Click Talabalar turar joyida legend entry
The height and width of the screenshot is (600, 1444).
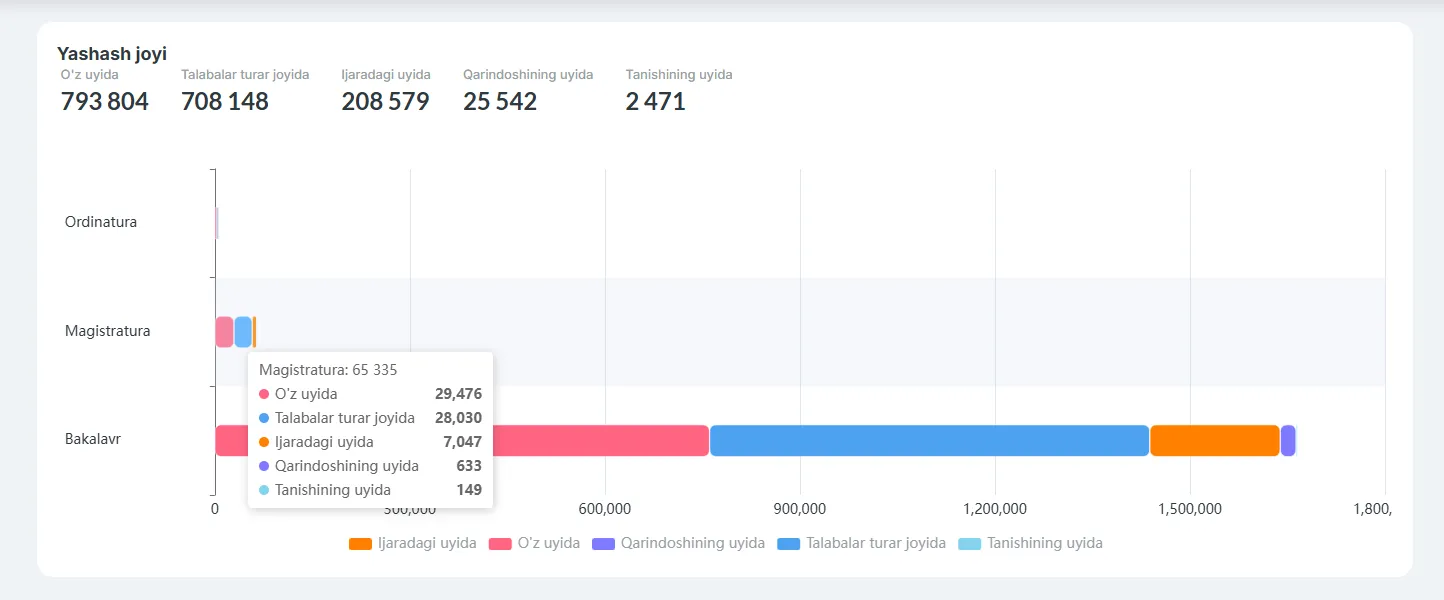point(861,543)
